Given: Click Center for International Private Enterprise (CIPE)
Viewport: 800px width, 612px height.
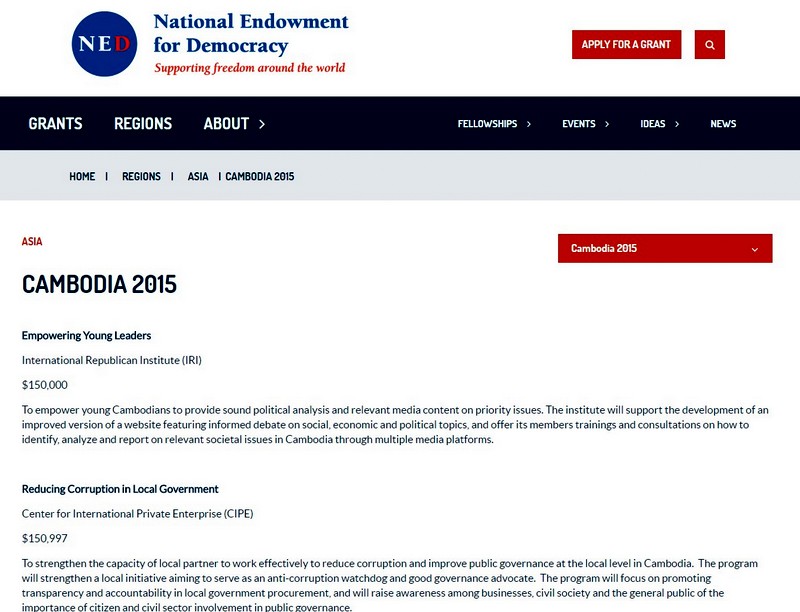Looking at the screenshot, I should click(x=137, y=514).
